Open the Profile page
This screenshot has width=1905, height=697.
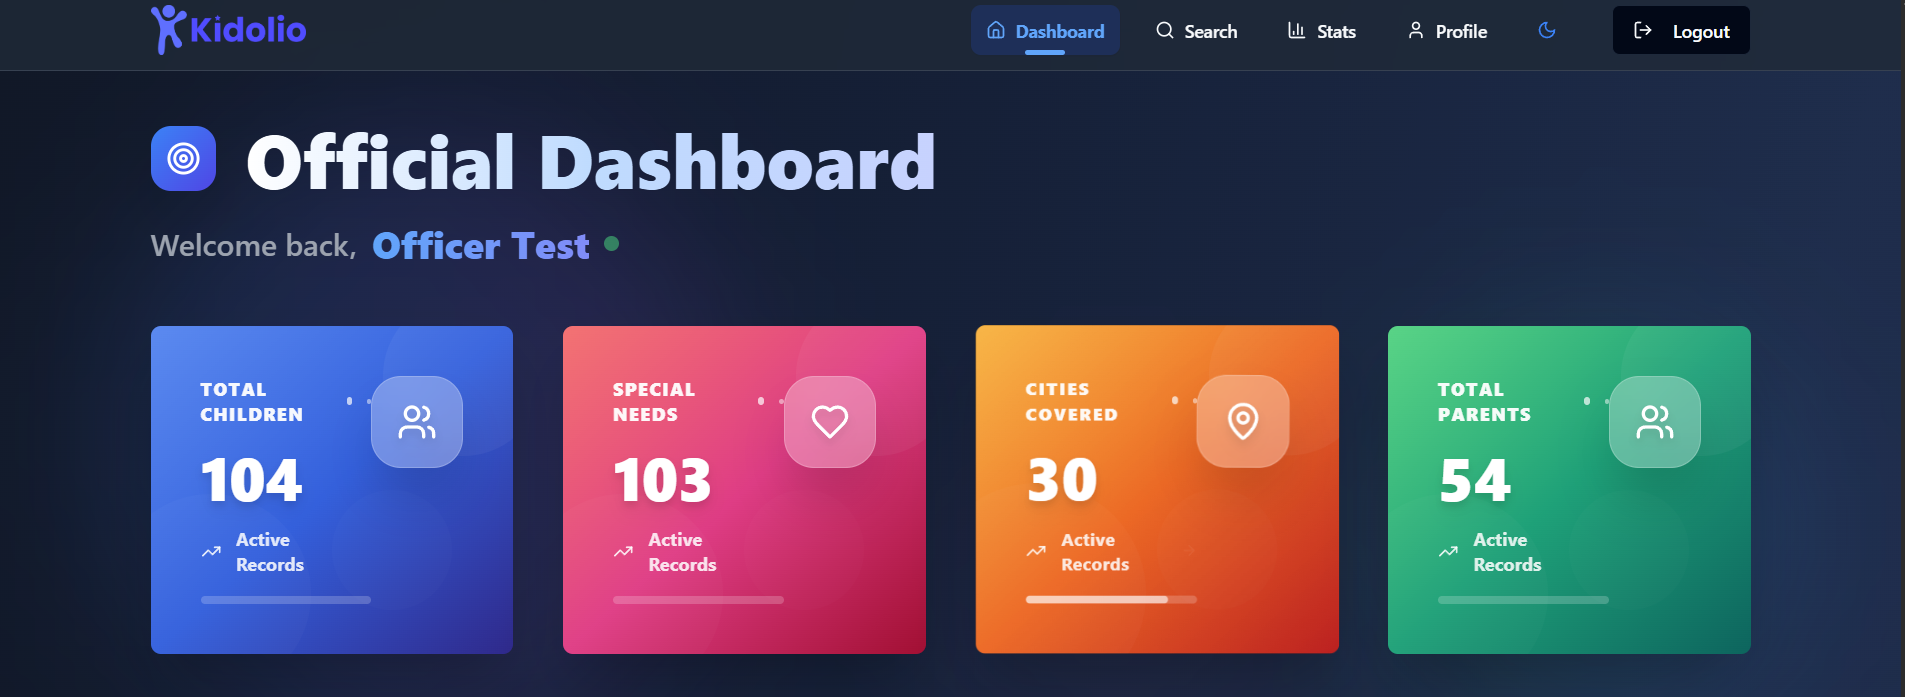pyautogui.click(x=1447, y=31)
